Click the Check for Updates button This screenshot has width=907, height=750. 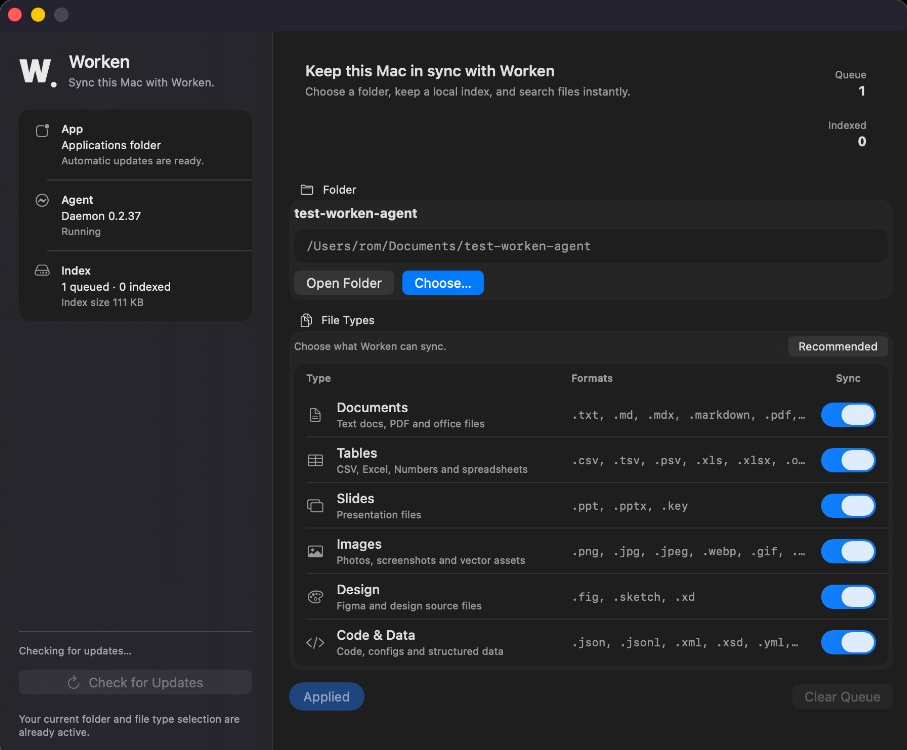(x=135, y=682)
